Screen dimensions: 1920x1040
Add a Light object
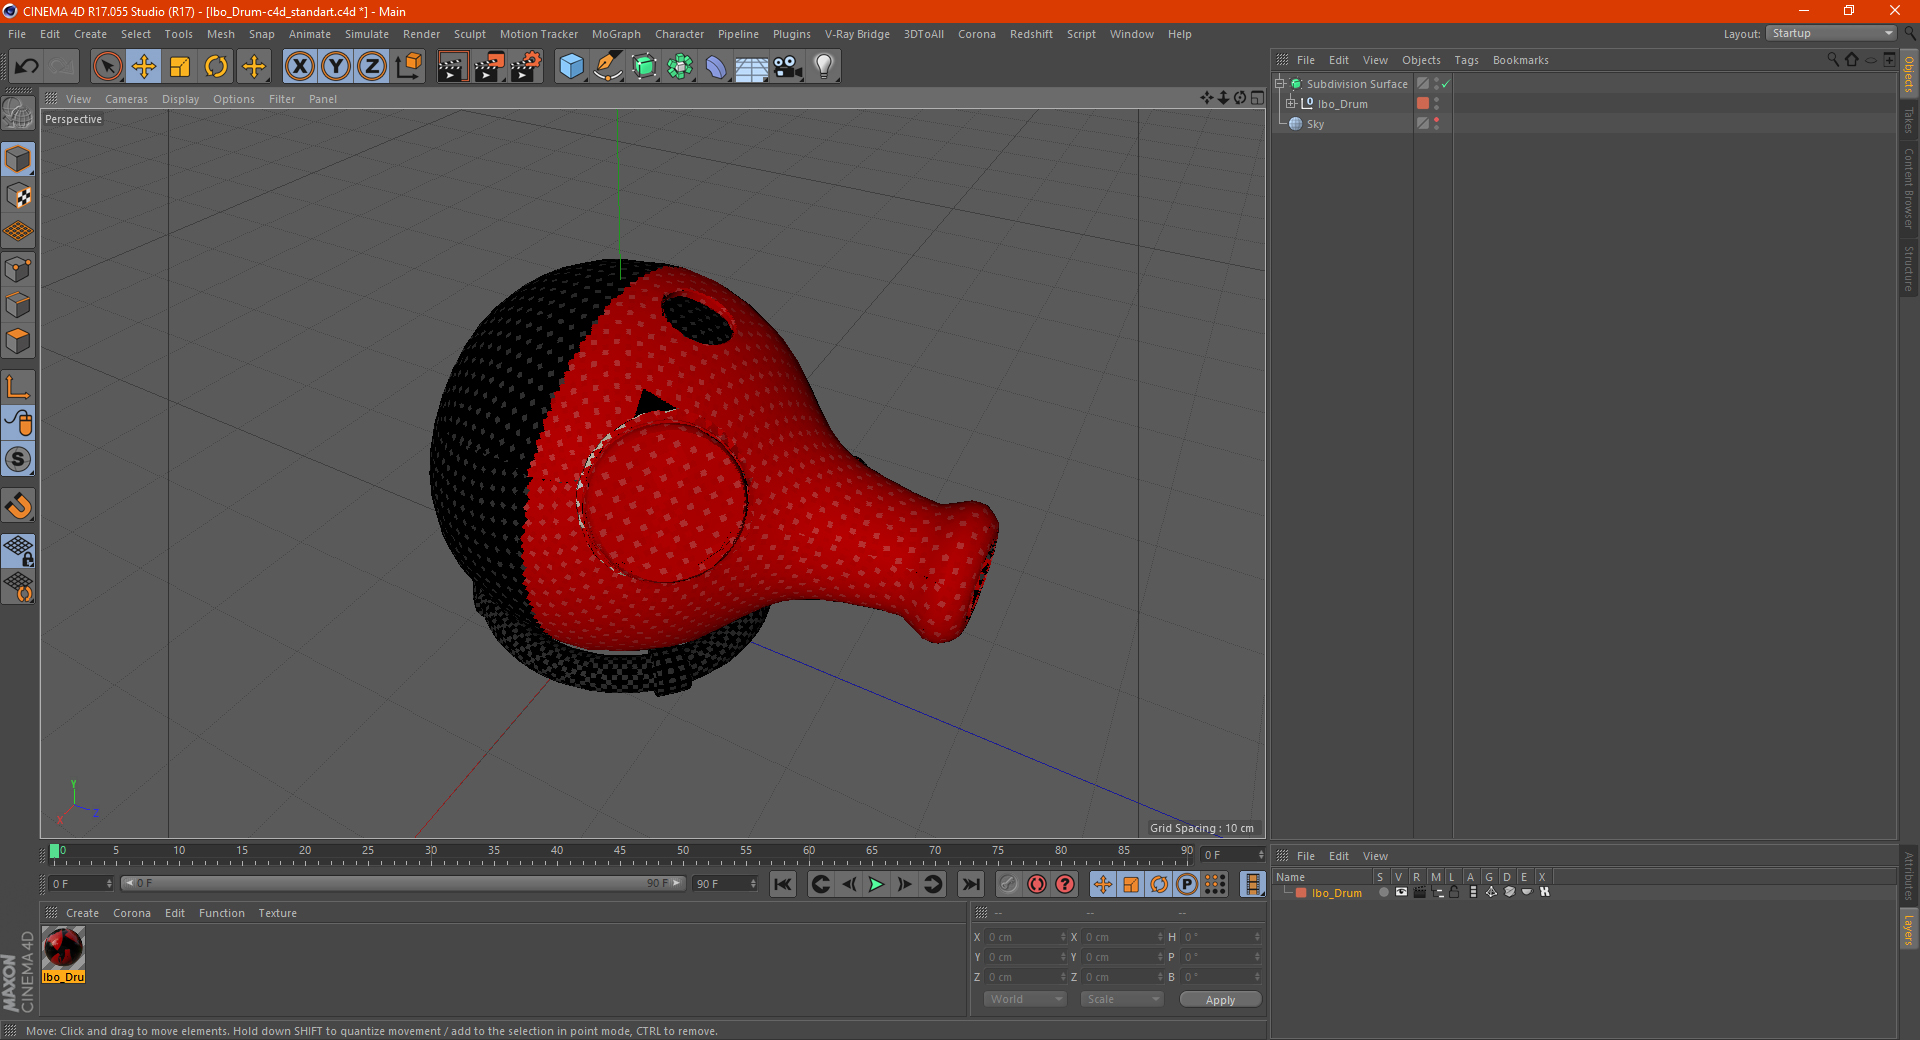(824, 67)
